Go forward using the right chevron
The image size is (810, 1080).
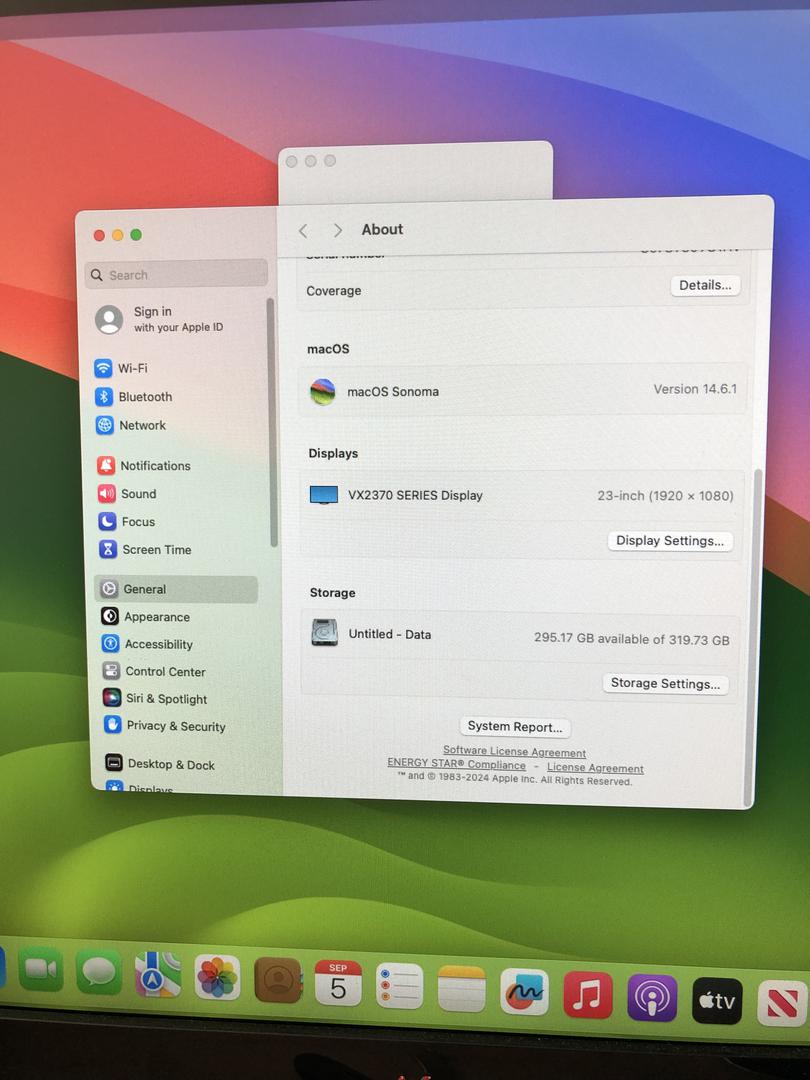(x=338, y=230)
